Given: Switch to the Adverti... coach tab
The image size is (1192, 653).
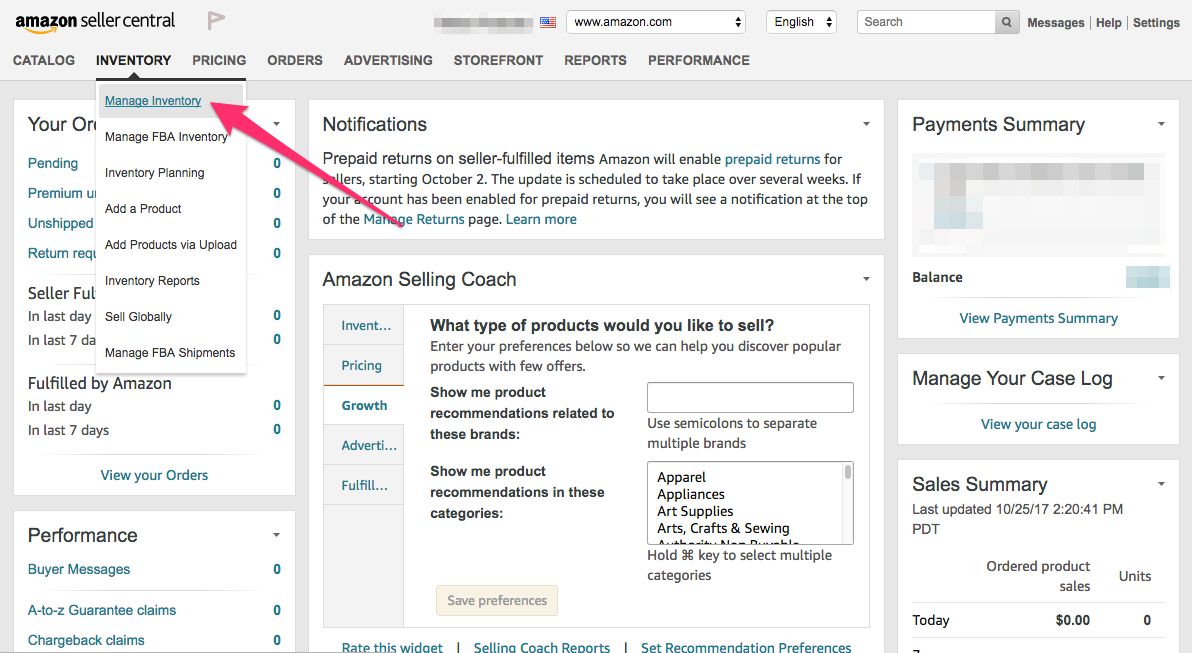Looking at the screenshot, I should point(363,445).
